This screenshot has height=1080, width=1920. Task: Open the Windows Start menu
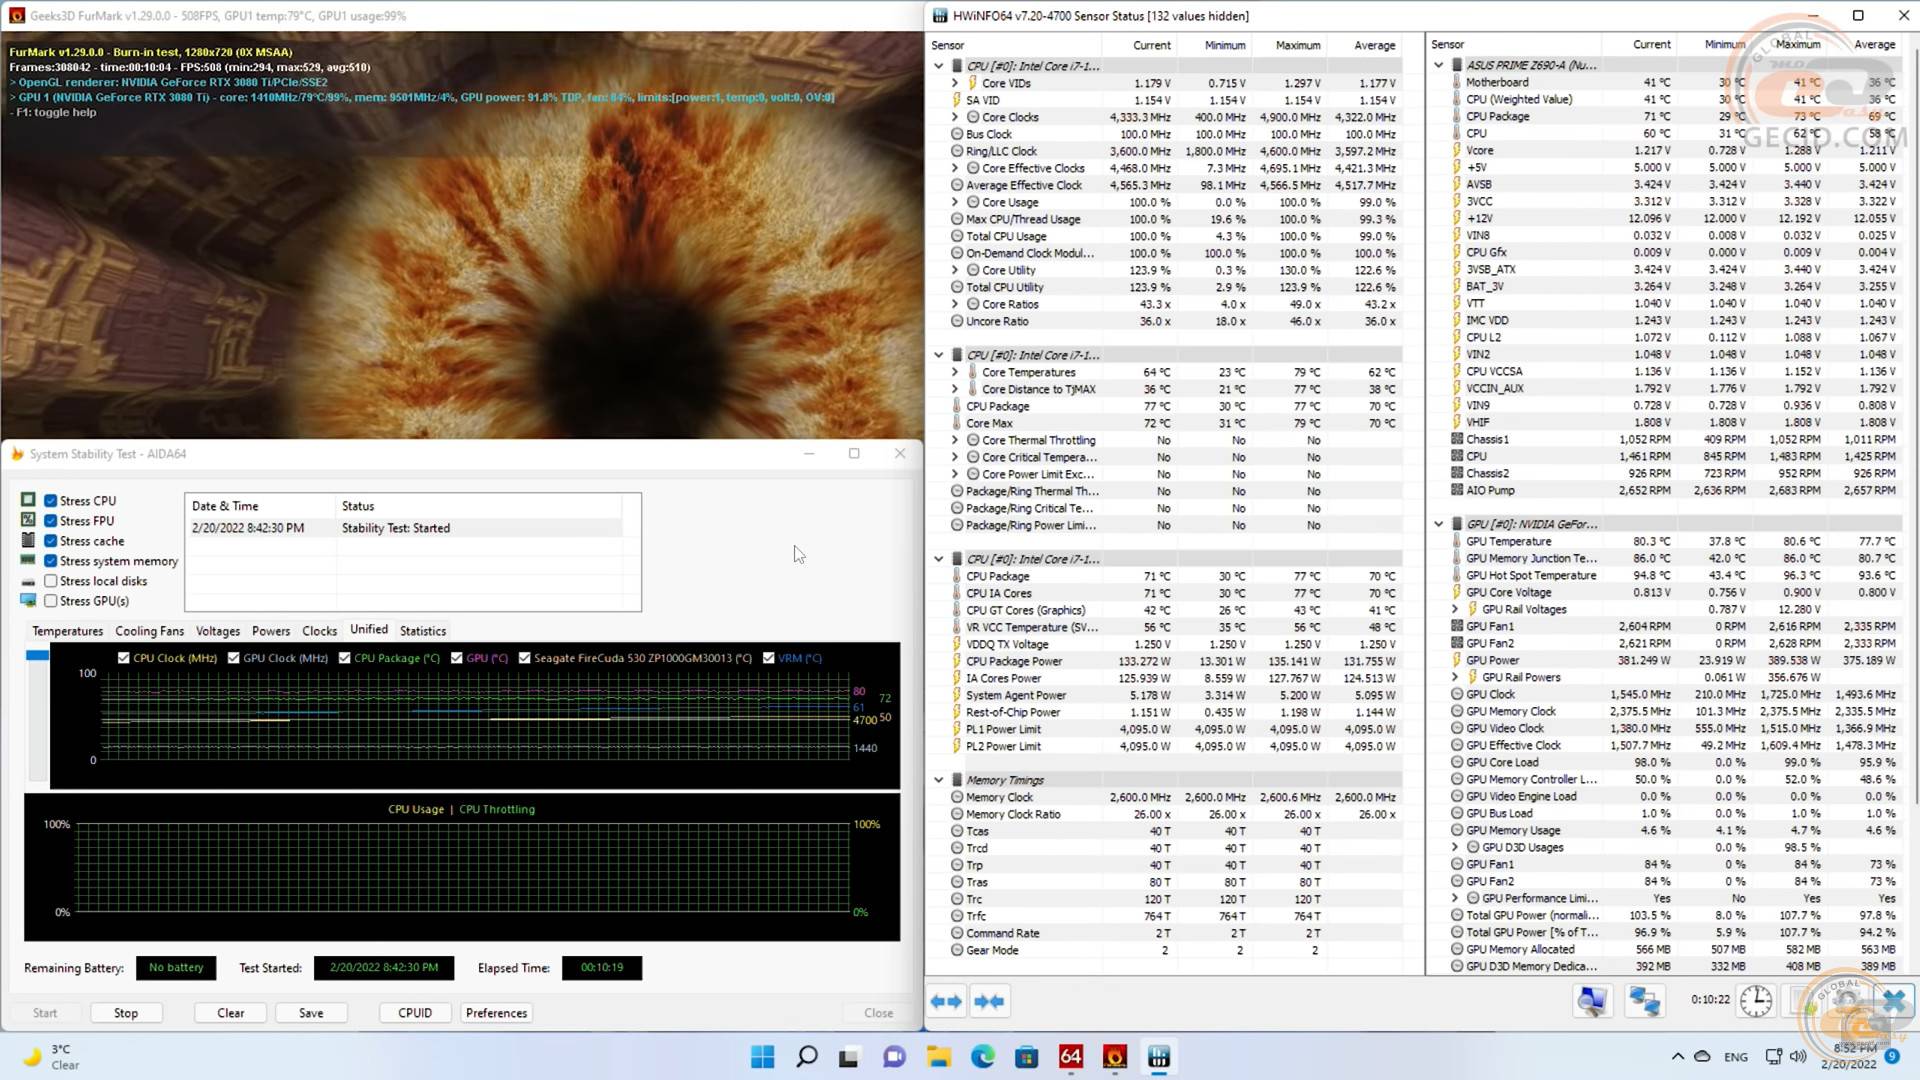point(762,1056)
